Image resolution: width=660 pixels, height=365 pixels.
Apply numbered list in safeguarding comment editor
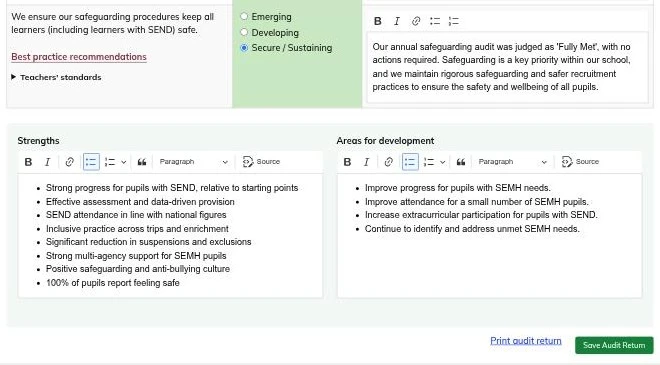pos(454,21)
